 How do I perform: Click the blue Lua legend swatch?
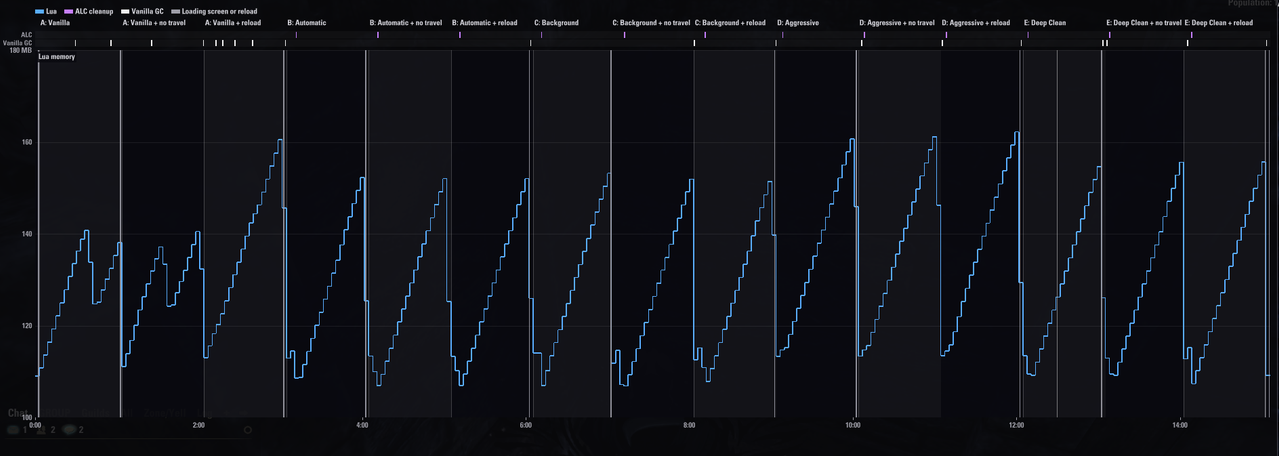point(39,11)
